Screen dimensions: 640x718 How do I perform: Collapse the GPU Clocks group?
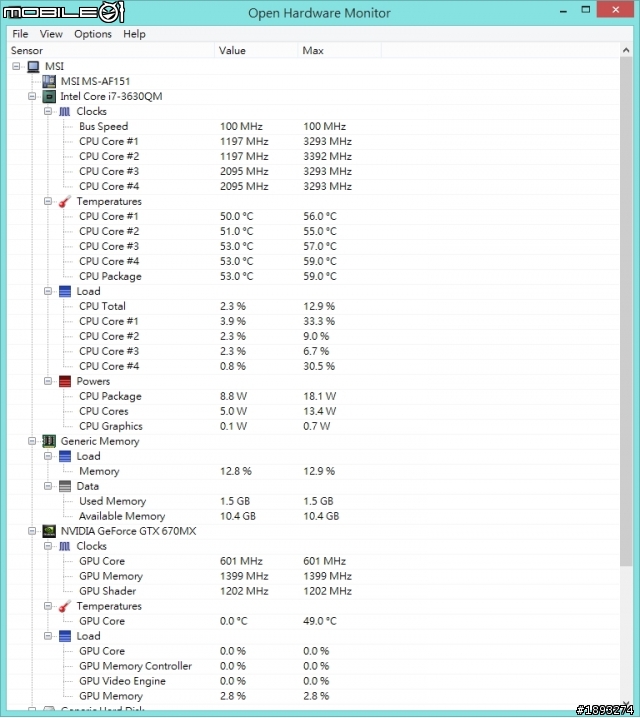coord(48,546)
